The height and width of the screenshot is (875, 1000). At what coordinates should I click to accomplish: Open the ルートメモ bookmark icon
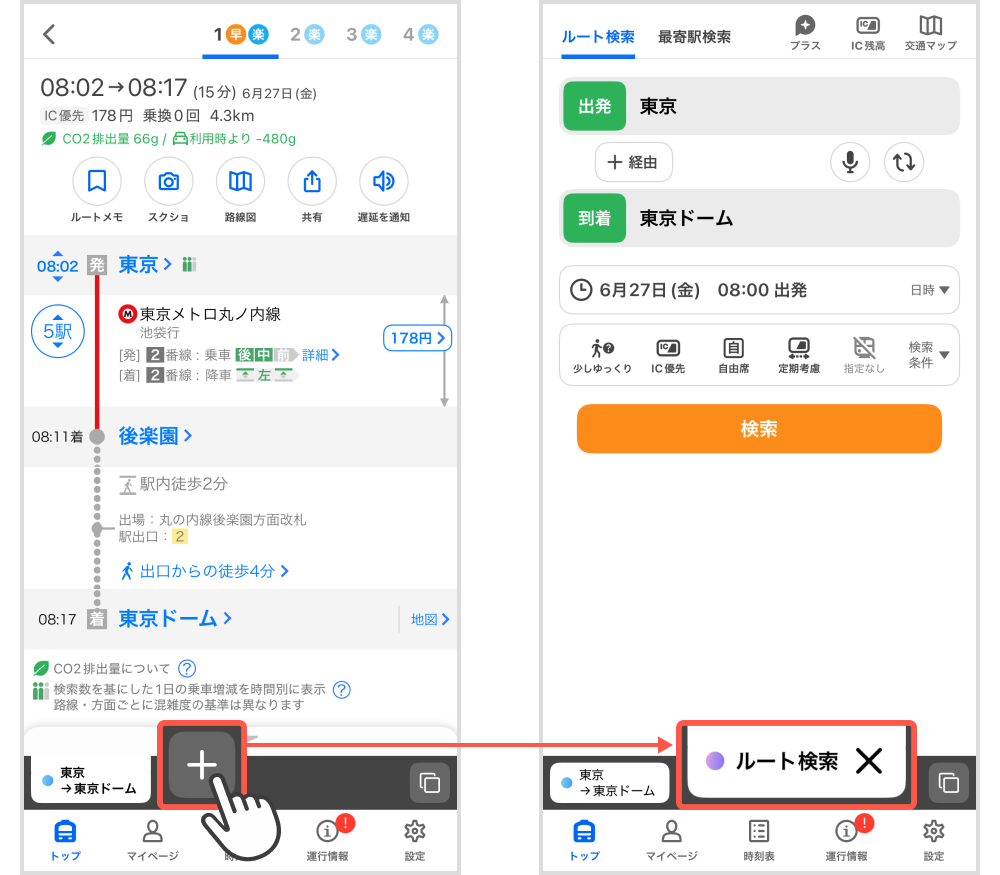pos(97,182)
